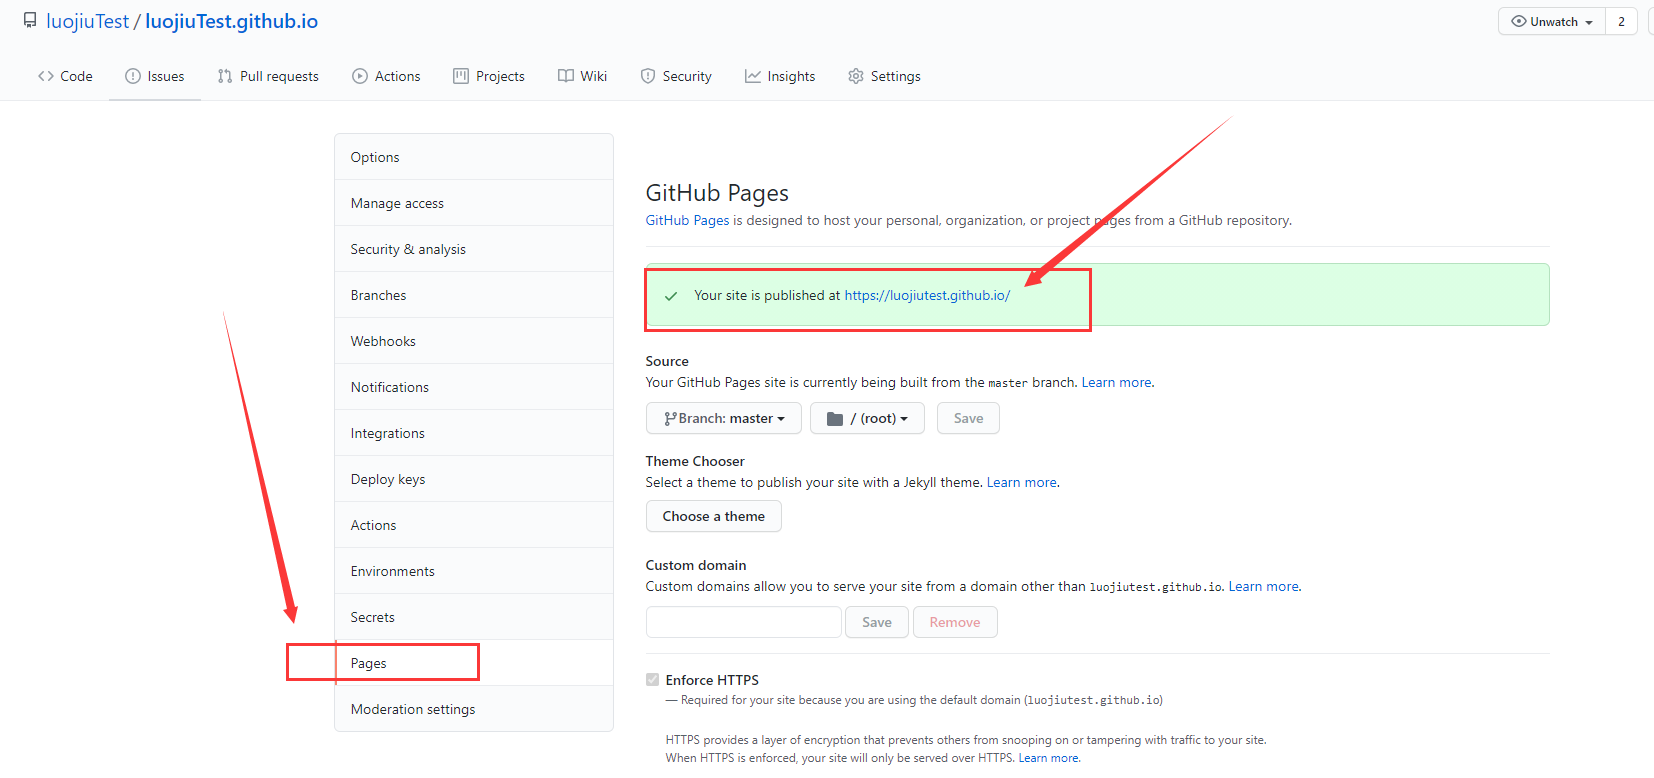Click the Code tab icon

coord(46,76)
